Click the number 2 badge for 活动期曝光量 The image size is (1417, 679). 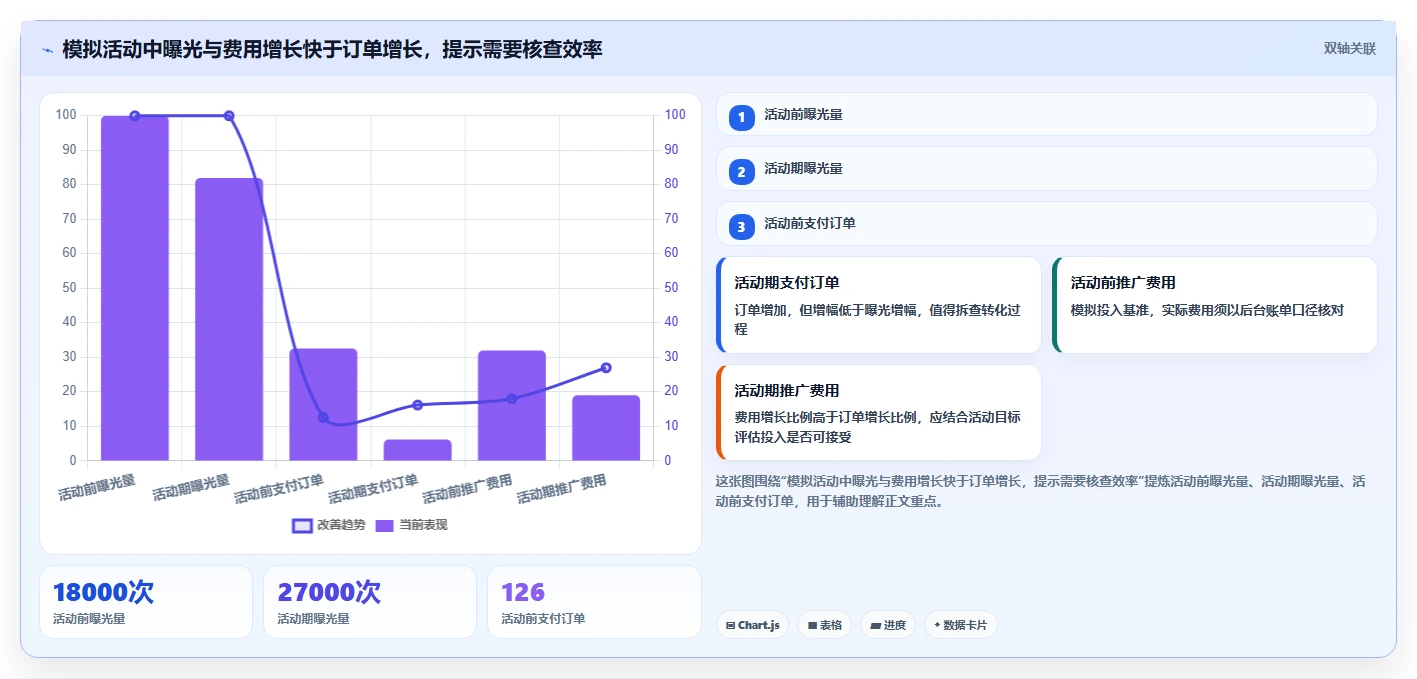click(x=741, y=172)
